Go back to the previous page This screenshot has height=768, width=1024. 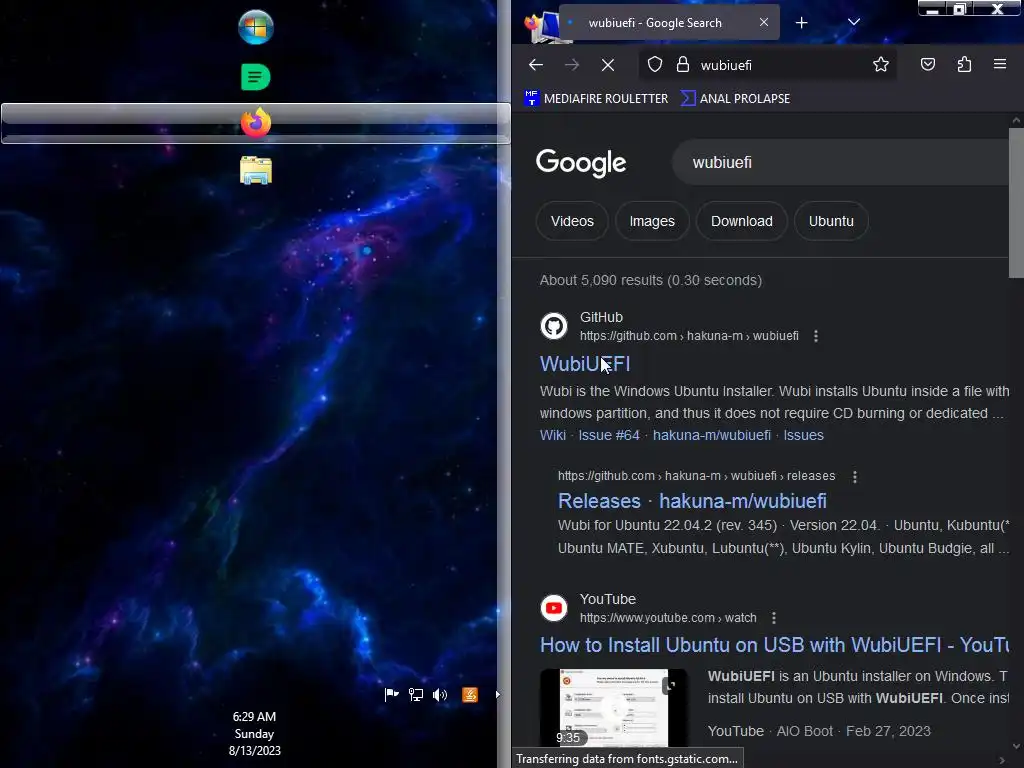536,65
